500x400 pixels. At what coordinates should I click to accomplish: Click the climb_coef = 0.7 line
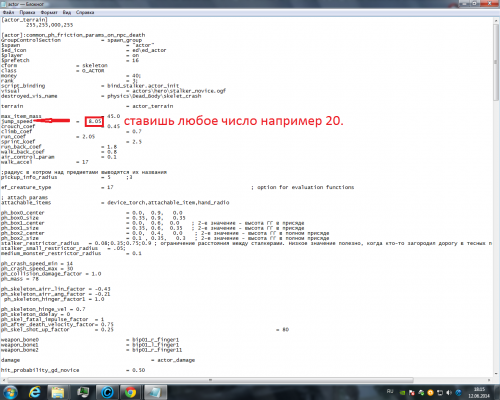(x=71, y=131)
